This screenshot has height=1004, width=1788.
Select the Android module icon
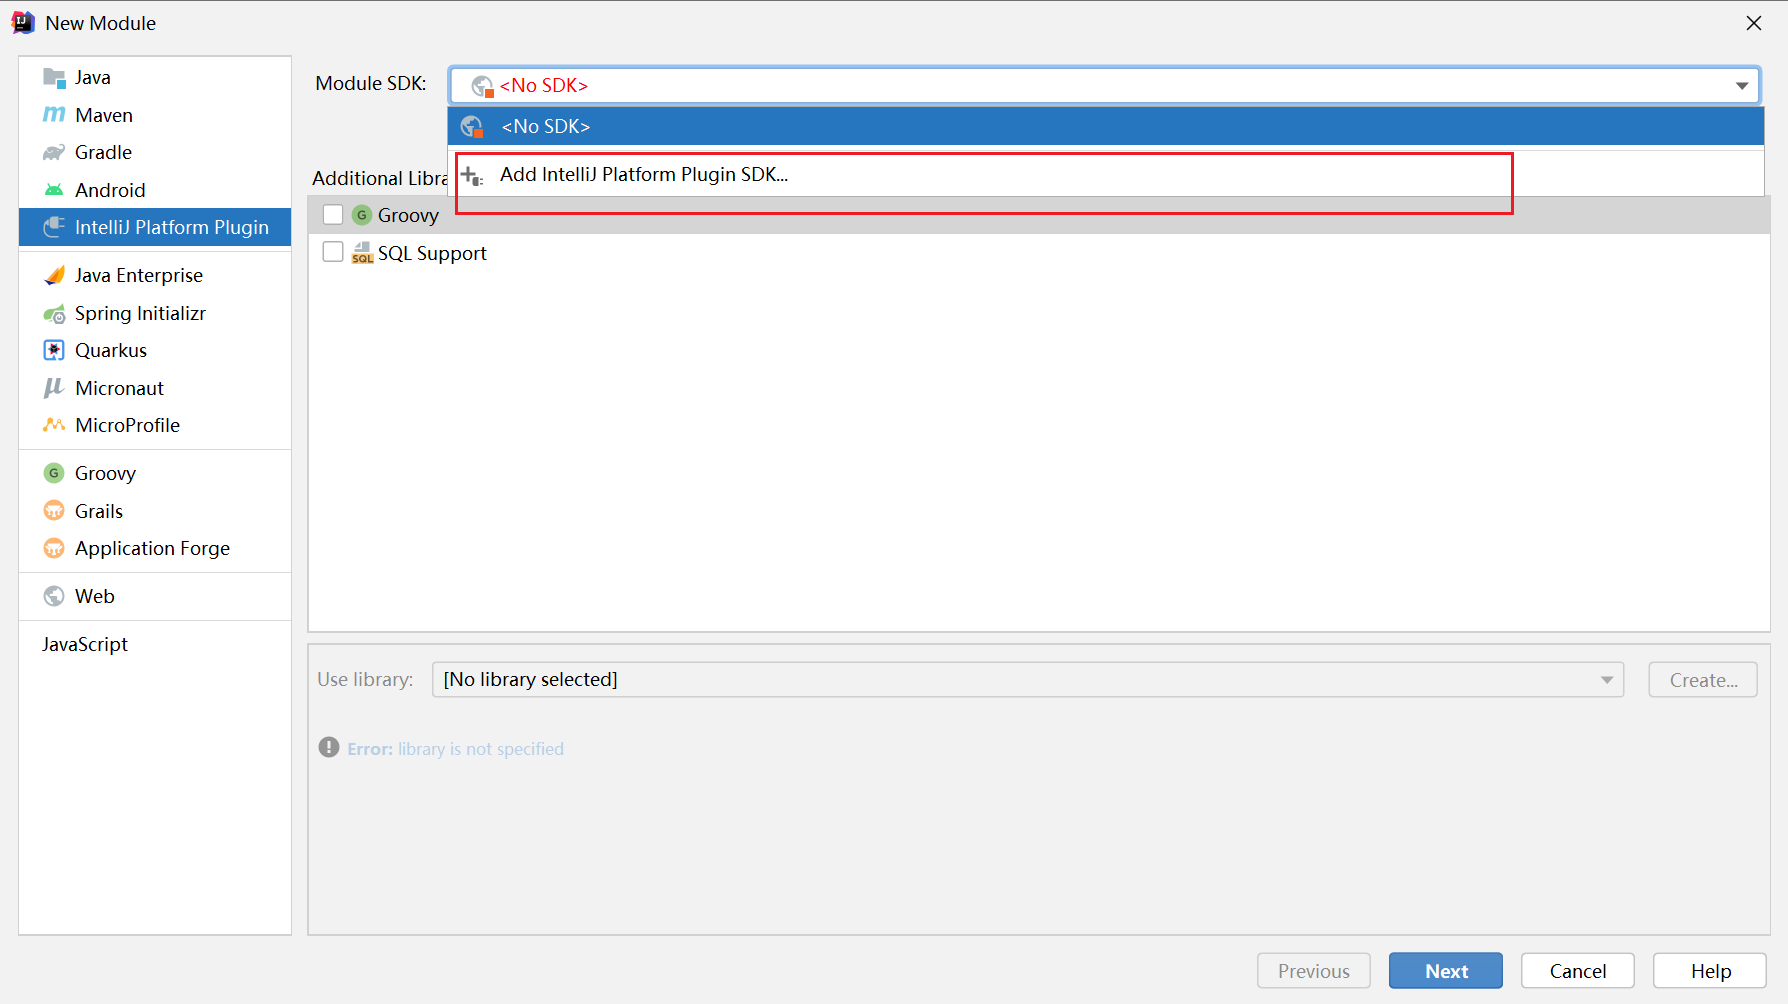[54, 189]
